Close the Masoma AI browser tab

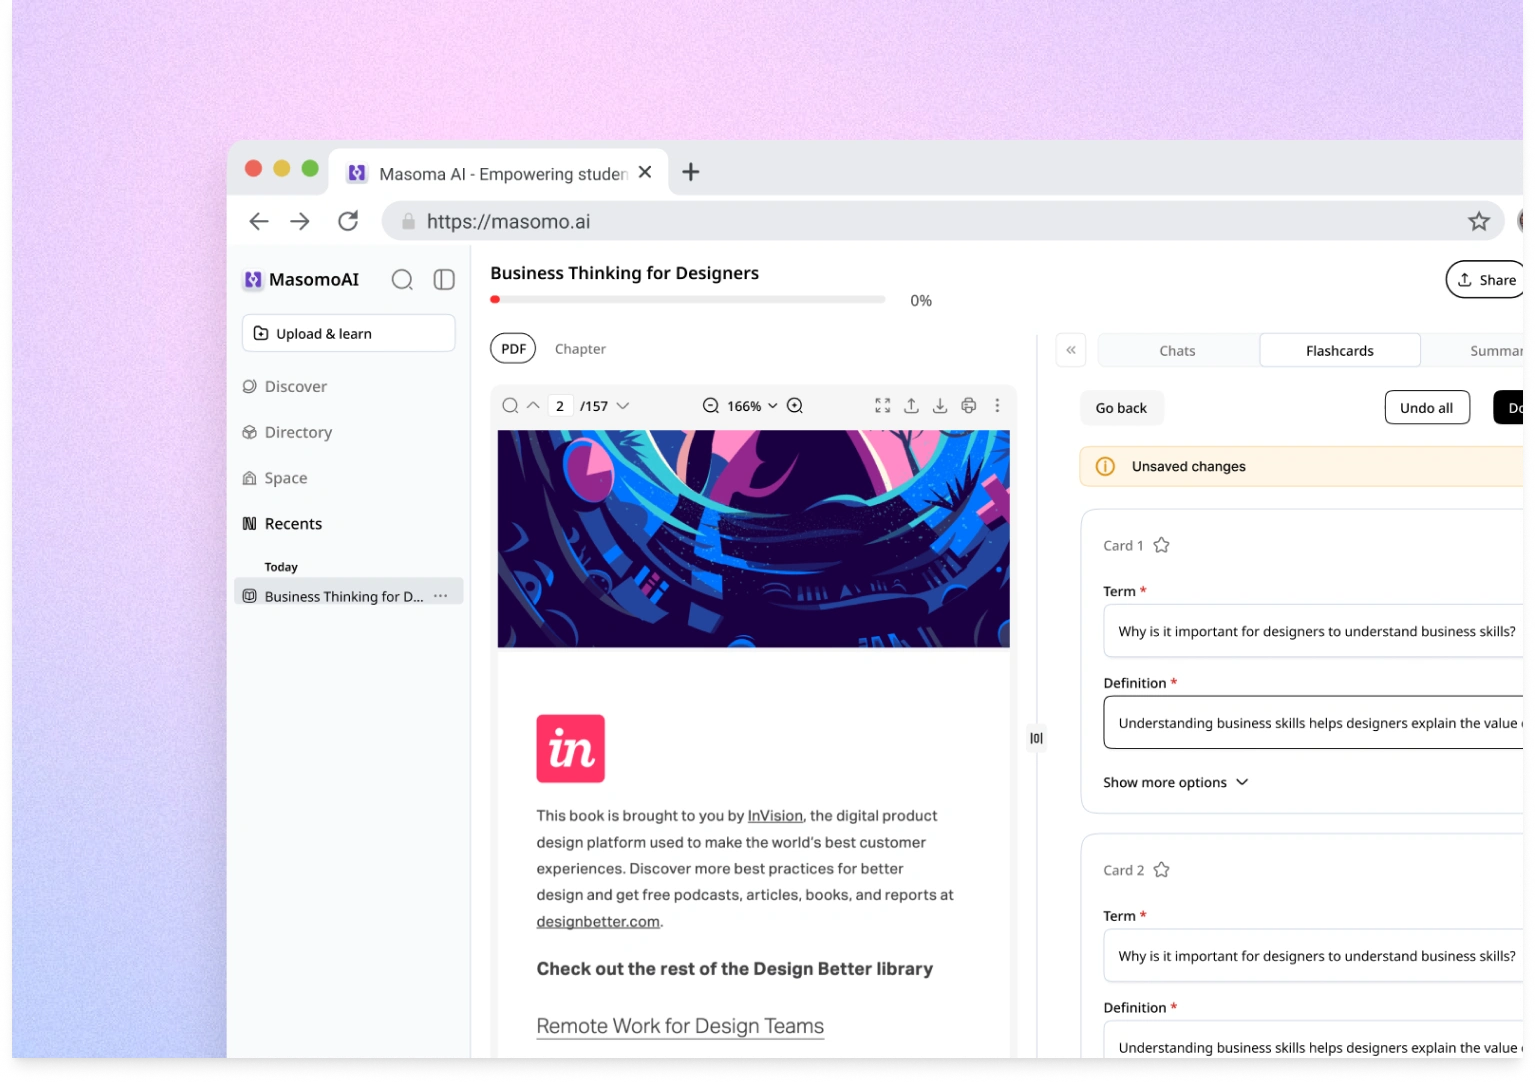[645, 172]
